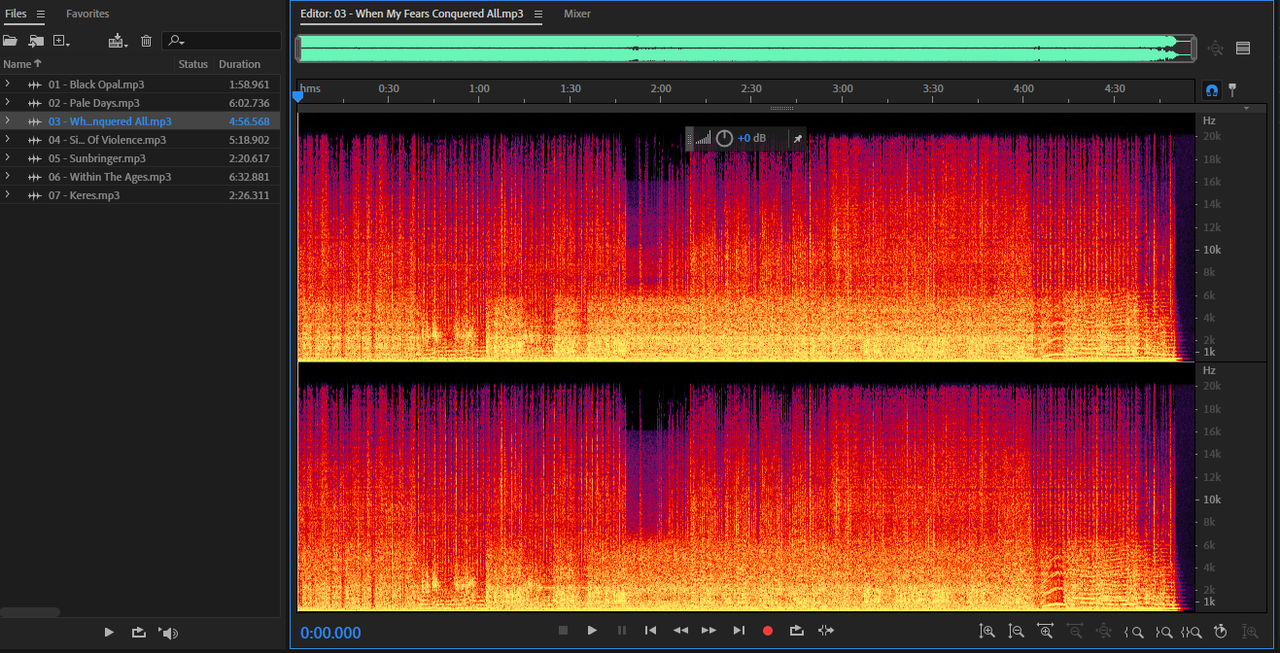
Task: Click the Import File icon
Action: pos(36,41)
